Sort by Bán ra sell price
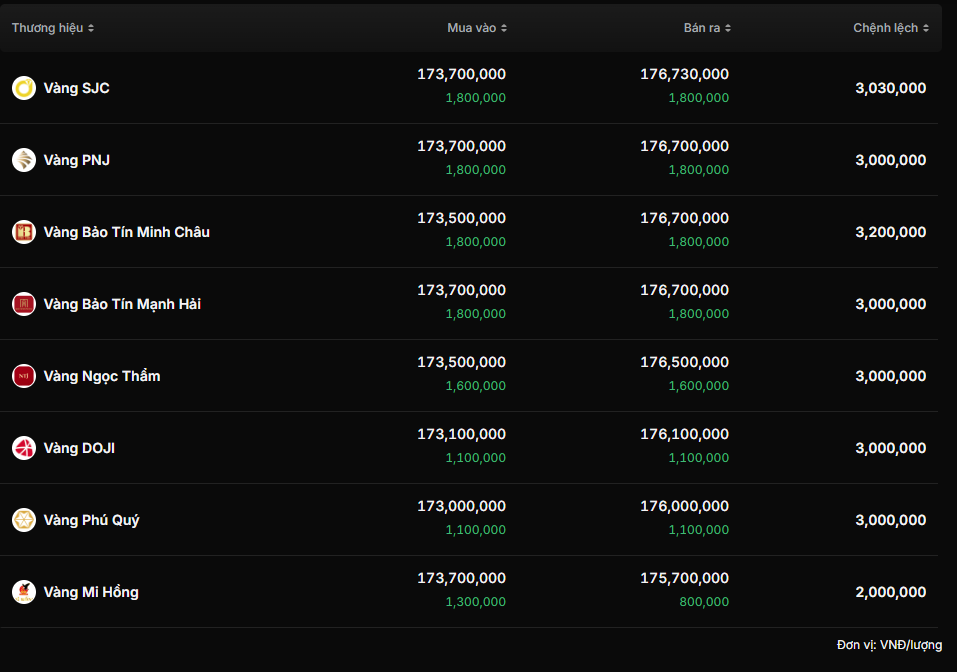The height and width of the screenshot is (672, 957). tap(707, 28)
